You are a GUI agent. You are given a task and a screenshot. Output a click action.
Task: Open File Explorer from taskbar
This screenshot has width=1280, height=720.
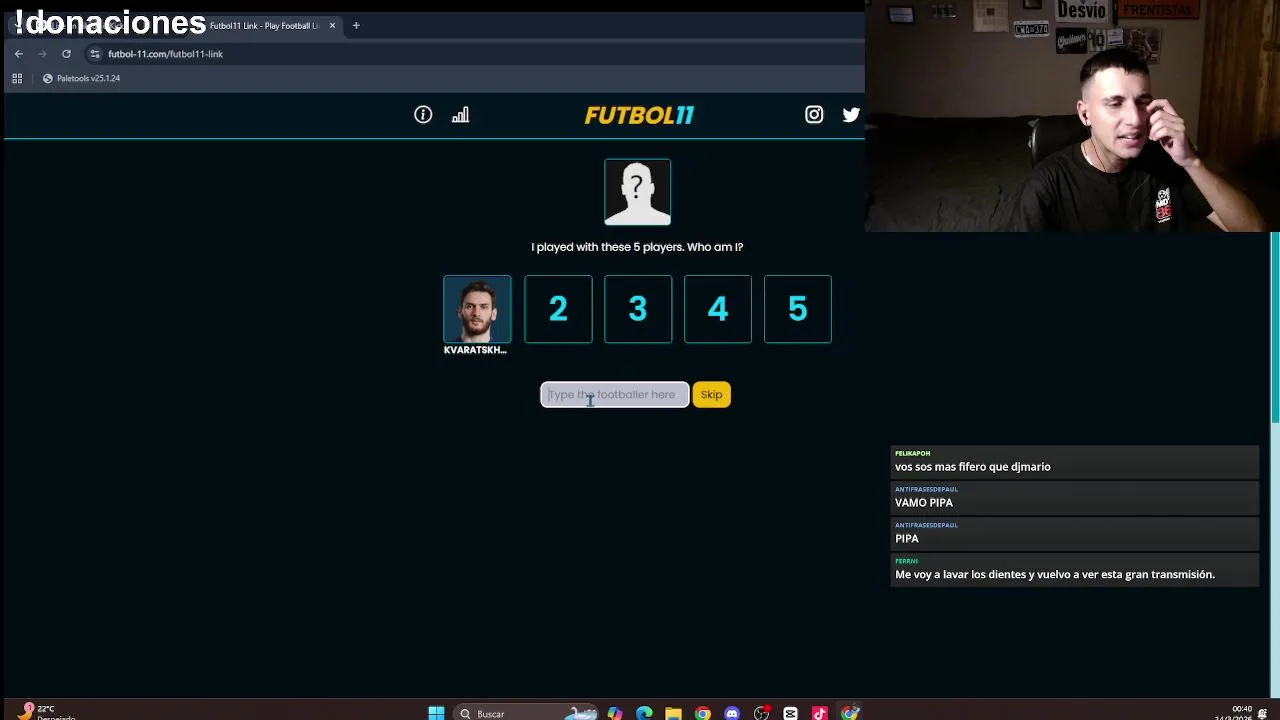point(673,713)
